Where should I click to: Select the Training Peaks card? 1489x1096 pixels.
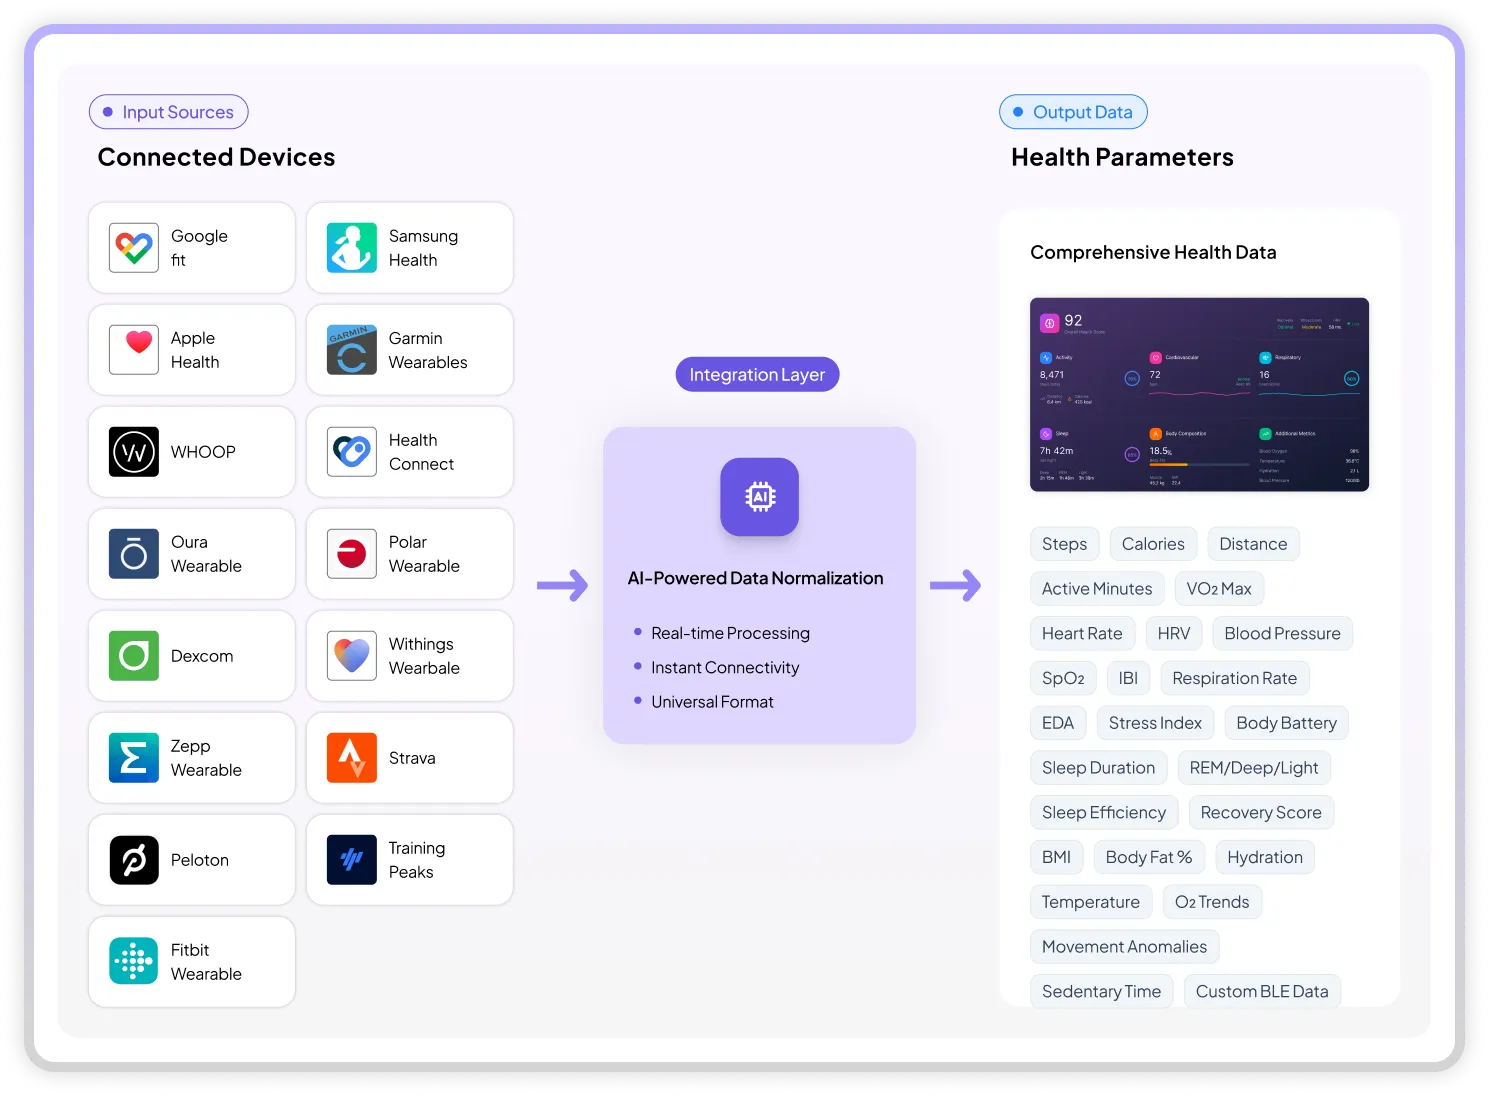pos(410,860)
